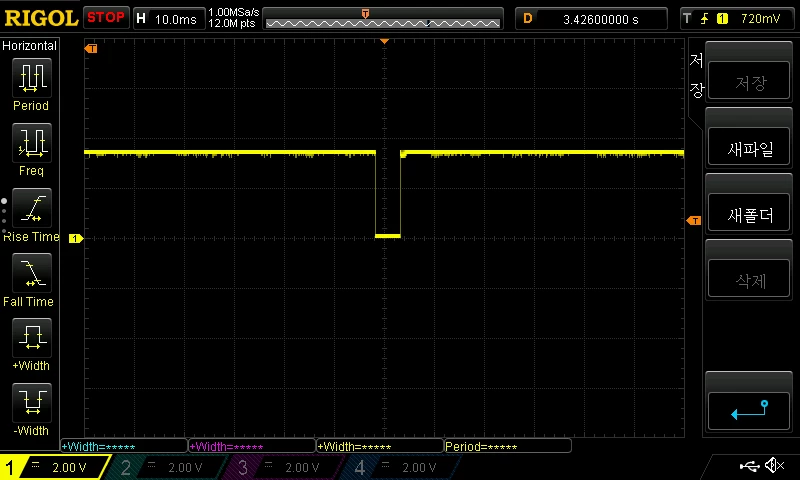Click the 저장 vertical menu tab label

[696, 75]
